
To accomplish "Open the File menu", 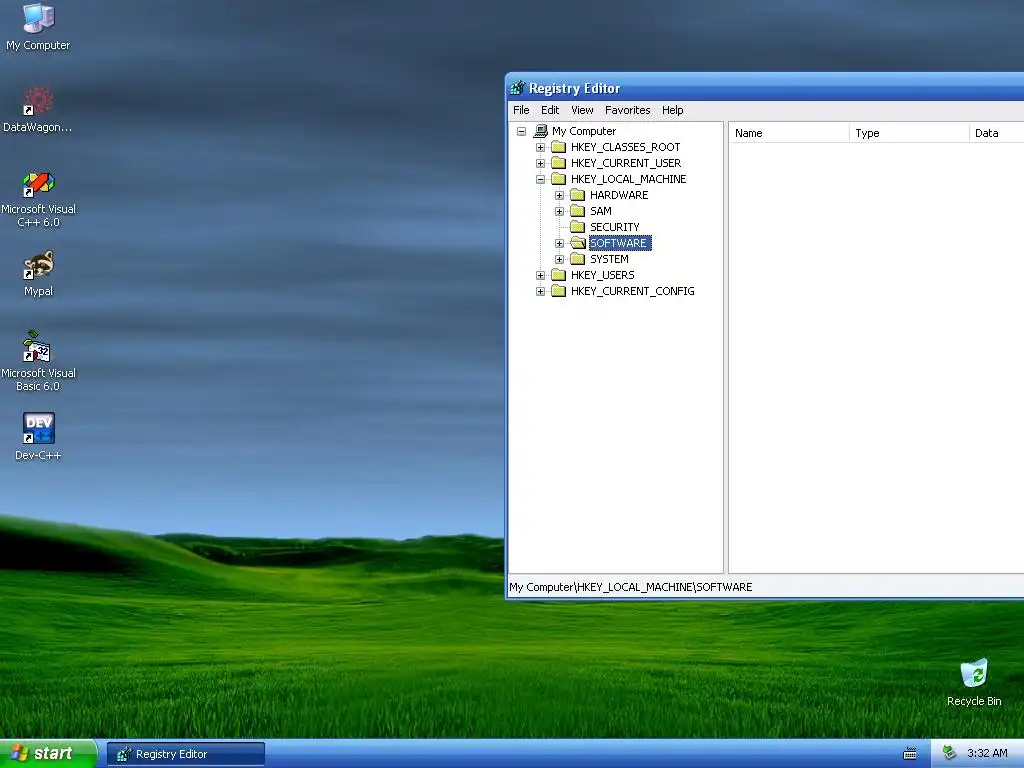I will 521,110.
